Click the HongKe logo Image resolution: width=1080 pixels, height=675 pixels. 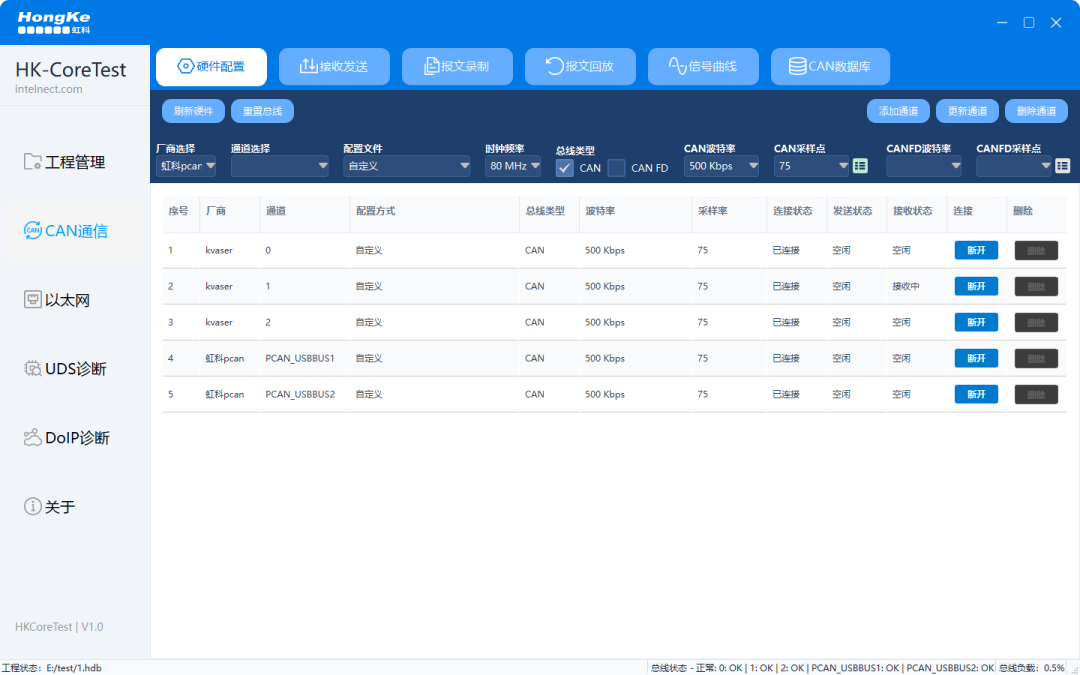click(54, 22)
